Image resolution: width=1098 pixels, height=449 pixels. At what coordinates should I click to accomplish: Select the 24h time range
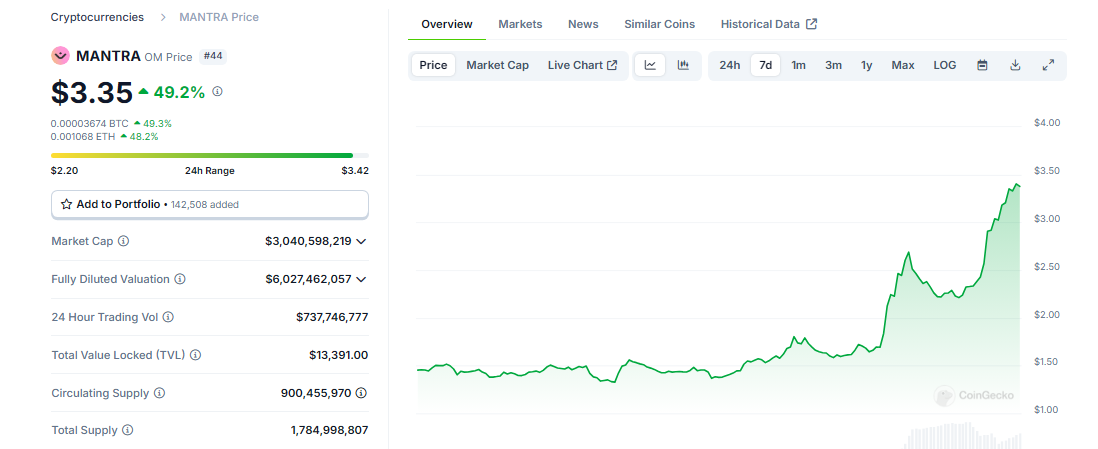730,65
